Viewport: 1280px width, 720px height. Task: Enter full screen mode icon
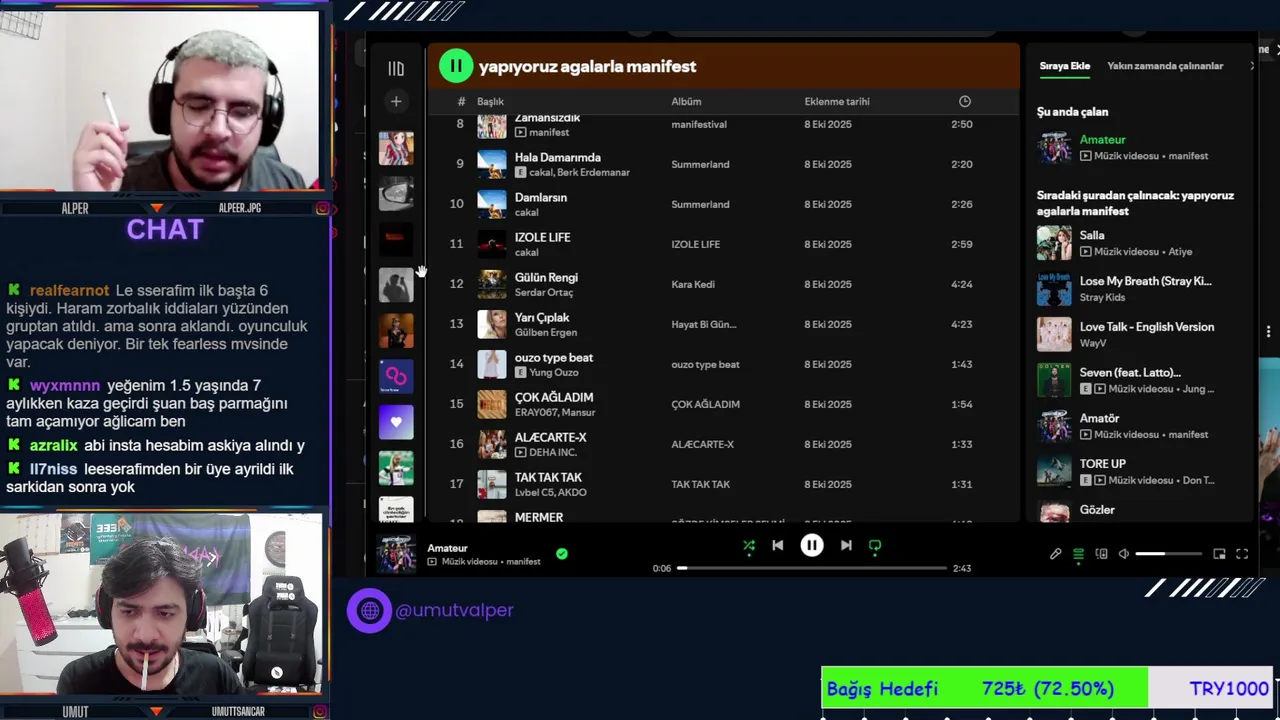pos(1242,554)
